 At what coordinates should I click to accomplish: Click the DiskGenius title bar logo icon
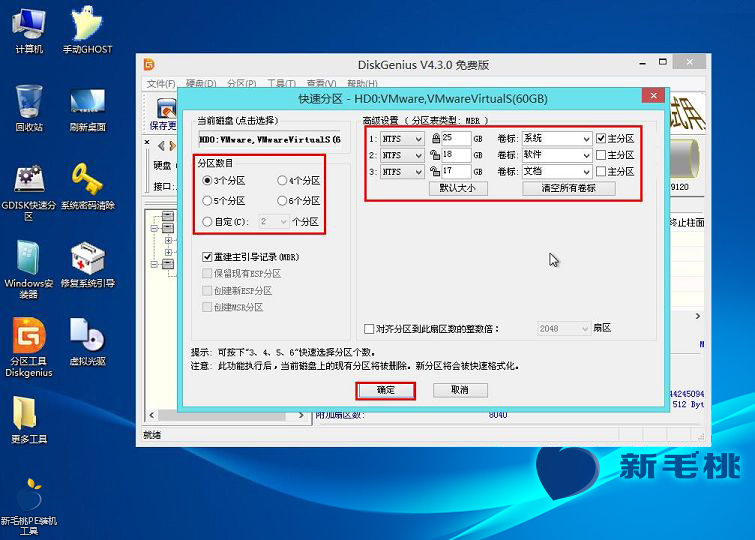(149, 64)
